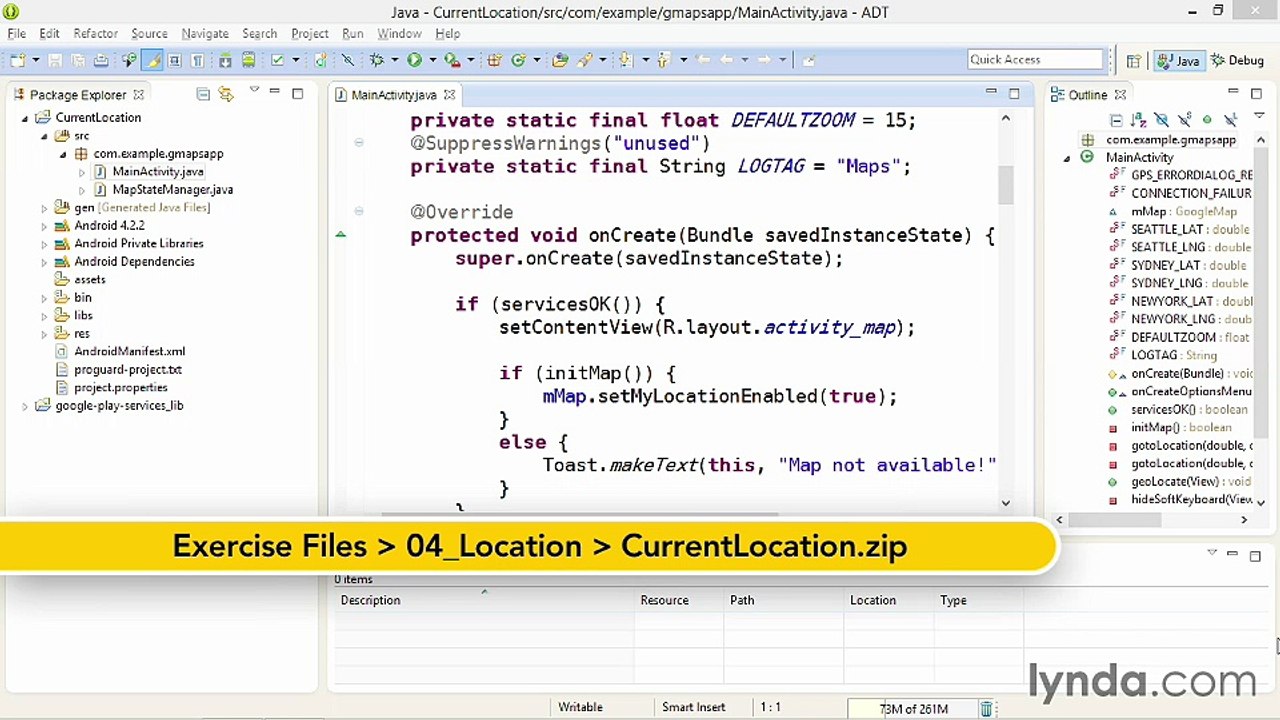The image size is (1280, 720).
Task: Minimize the editor area
Action: [991, 92]
